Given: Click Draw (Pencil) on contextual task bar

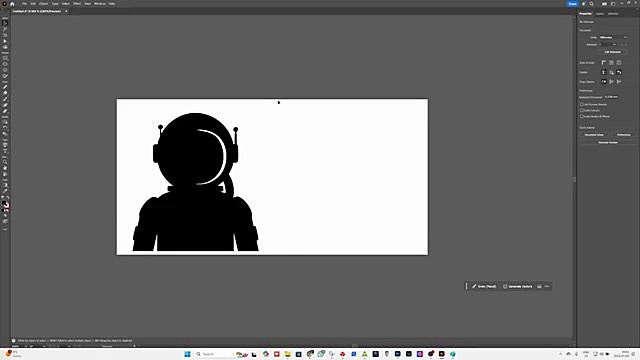Looking at the screenshot, I should pos(484,287).
